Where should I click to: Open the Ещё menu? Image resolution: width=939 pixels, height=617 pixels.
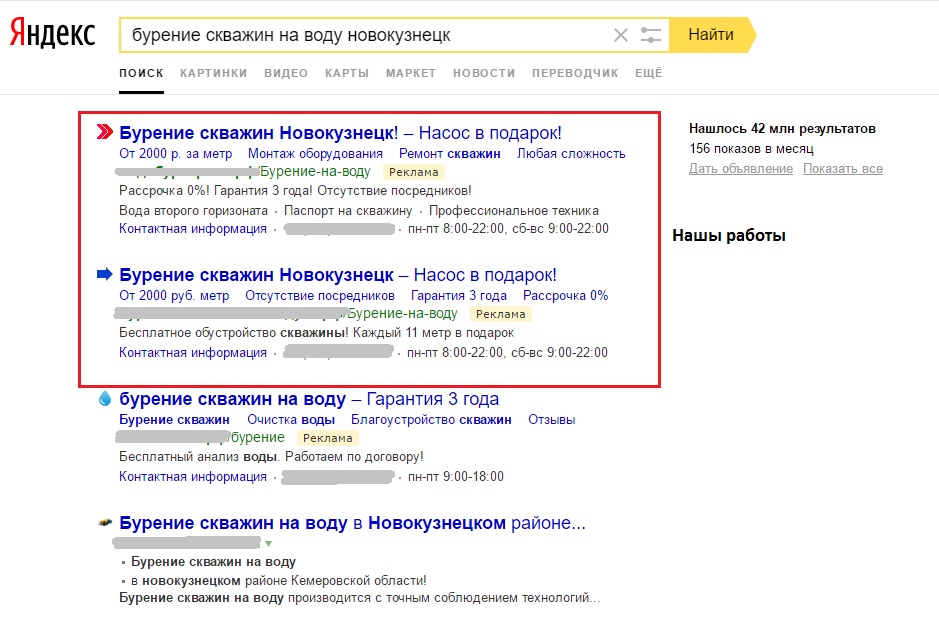[649, 73]
